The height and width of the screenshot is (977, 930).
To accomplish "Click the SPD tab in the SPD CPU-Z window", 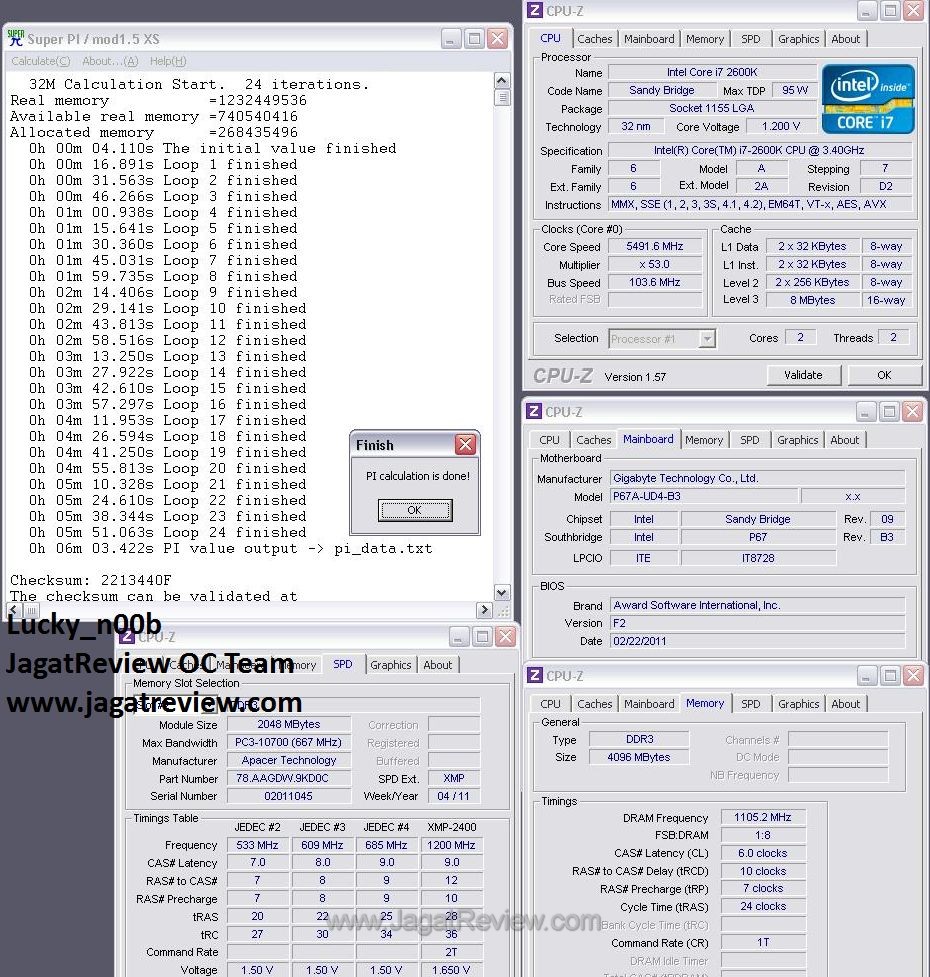I will (343, 664).
